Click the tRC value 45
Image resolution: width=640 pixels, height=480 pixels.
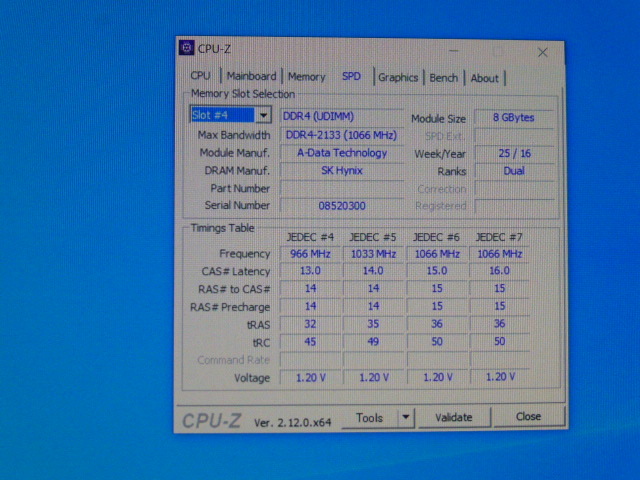[310, 342]
